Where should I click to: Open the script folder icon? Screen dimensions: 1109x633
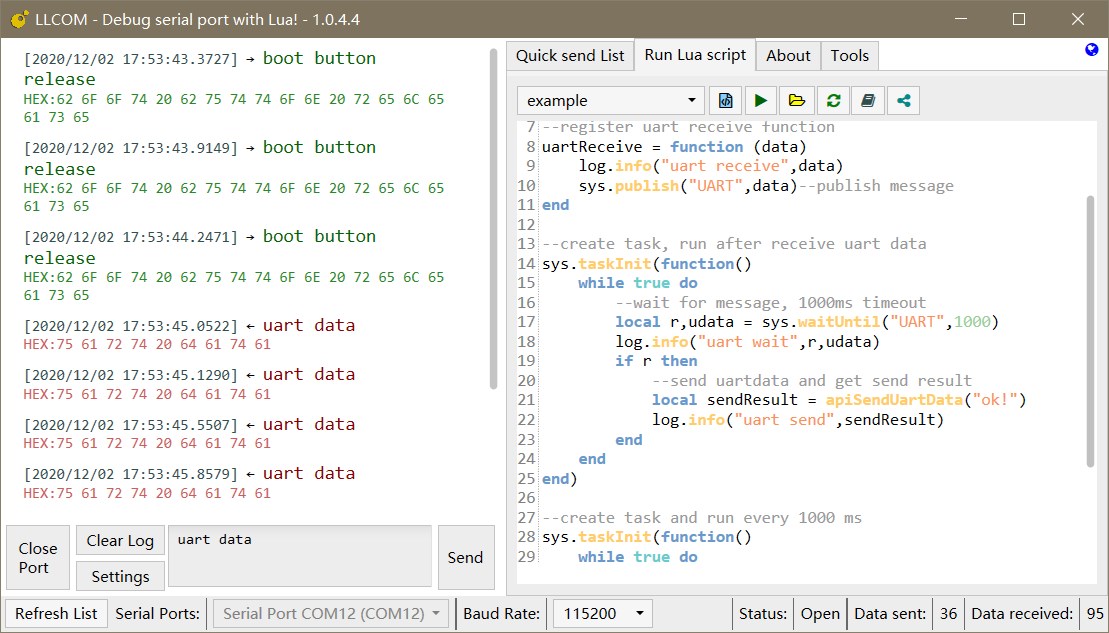pyautogui.click(x=796, y=100)
